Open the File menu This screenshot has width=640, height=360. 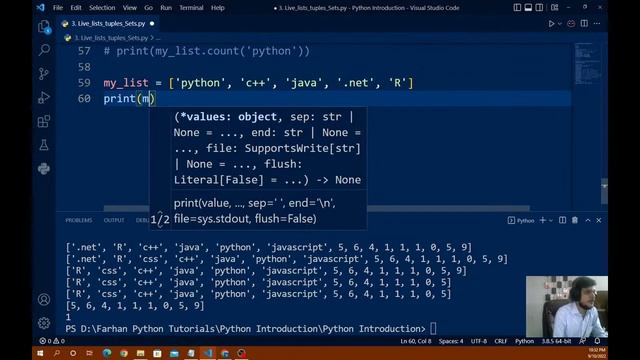pyautogui.click(x=58, y=8)
